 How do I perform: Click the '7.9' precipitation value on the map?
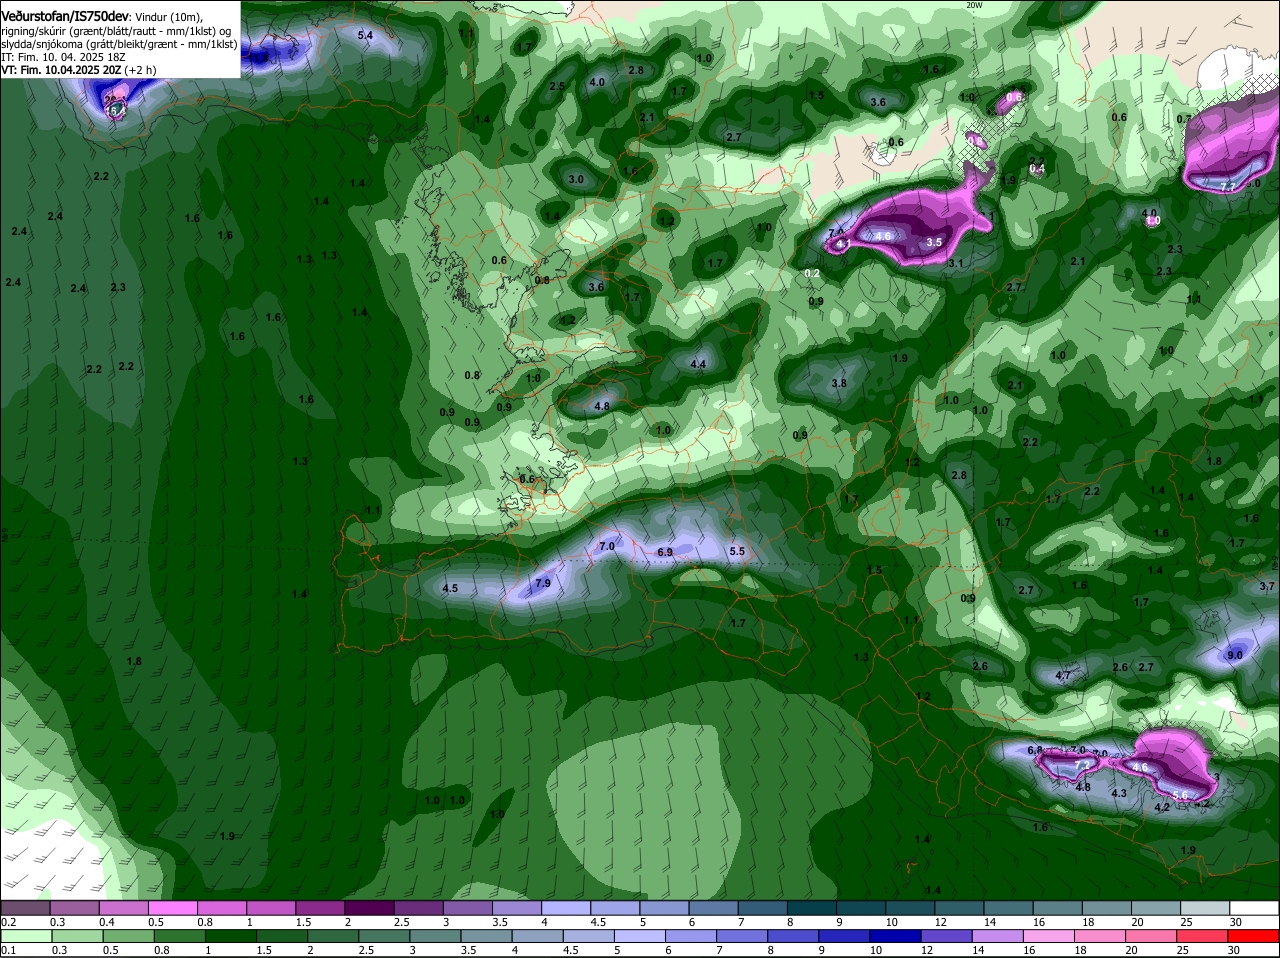click(x=543, y=583)
